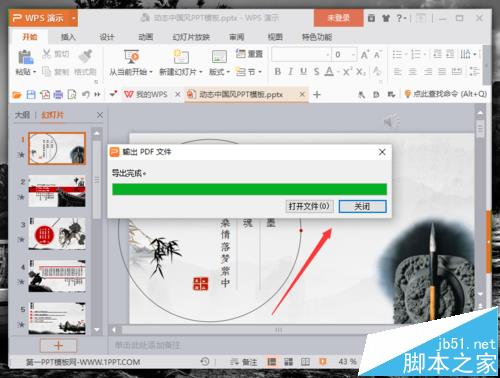Toggle Strikethrough S formatting
Screen dimensions: 500x378
(x=316, y=71)
